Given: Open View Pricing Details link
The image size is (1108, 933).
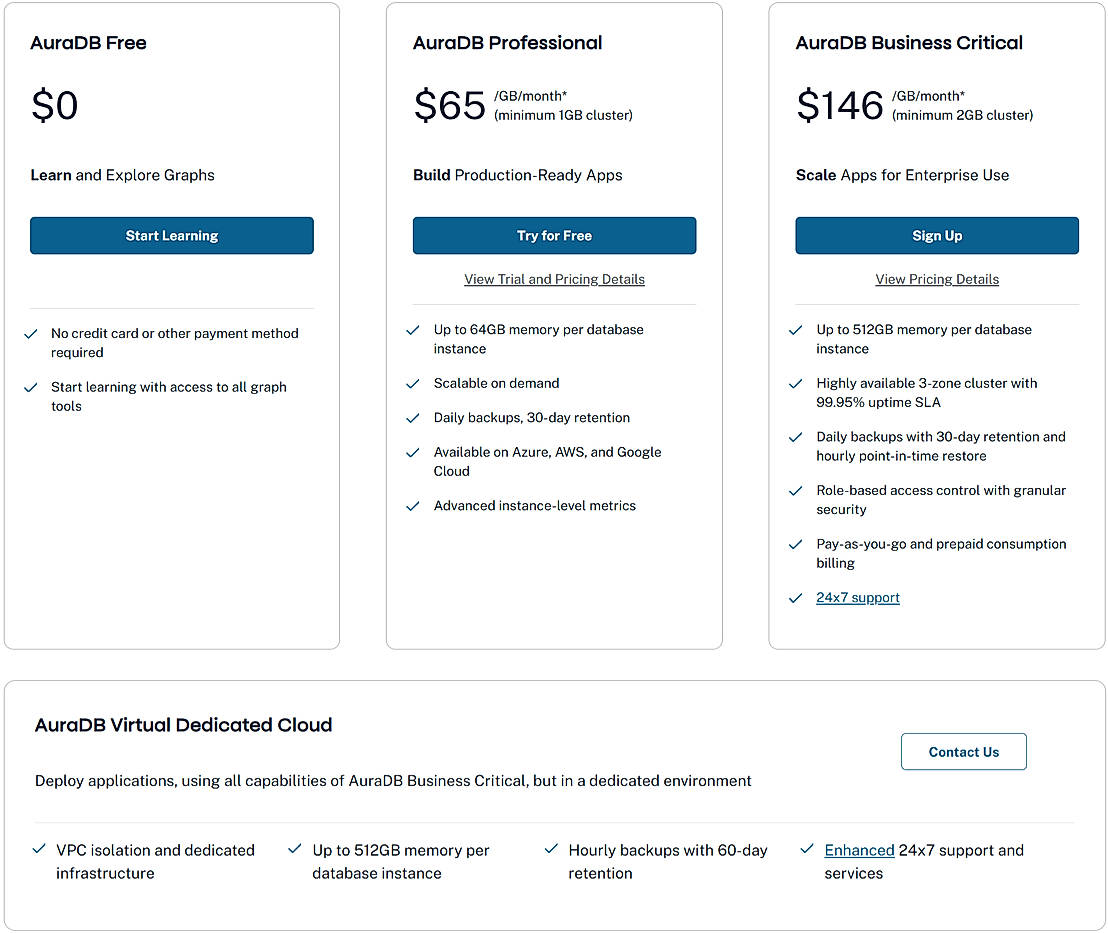Looking at the screenshot, I should point(937,279).
